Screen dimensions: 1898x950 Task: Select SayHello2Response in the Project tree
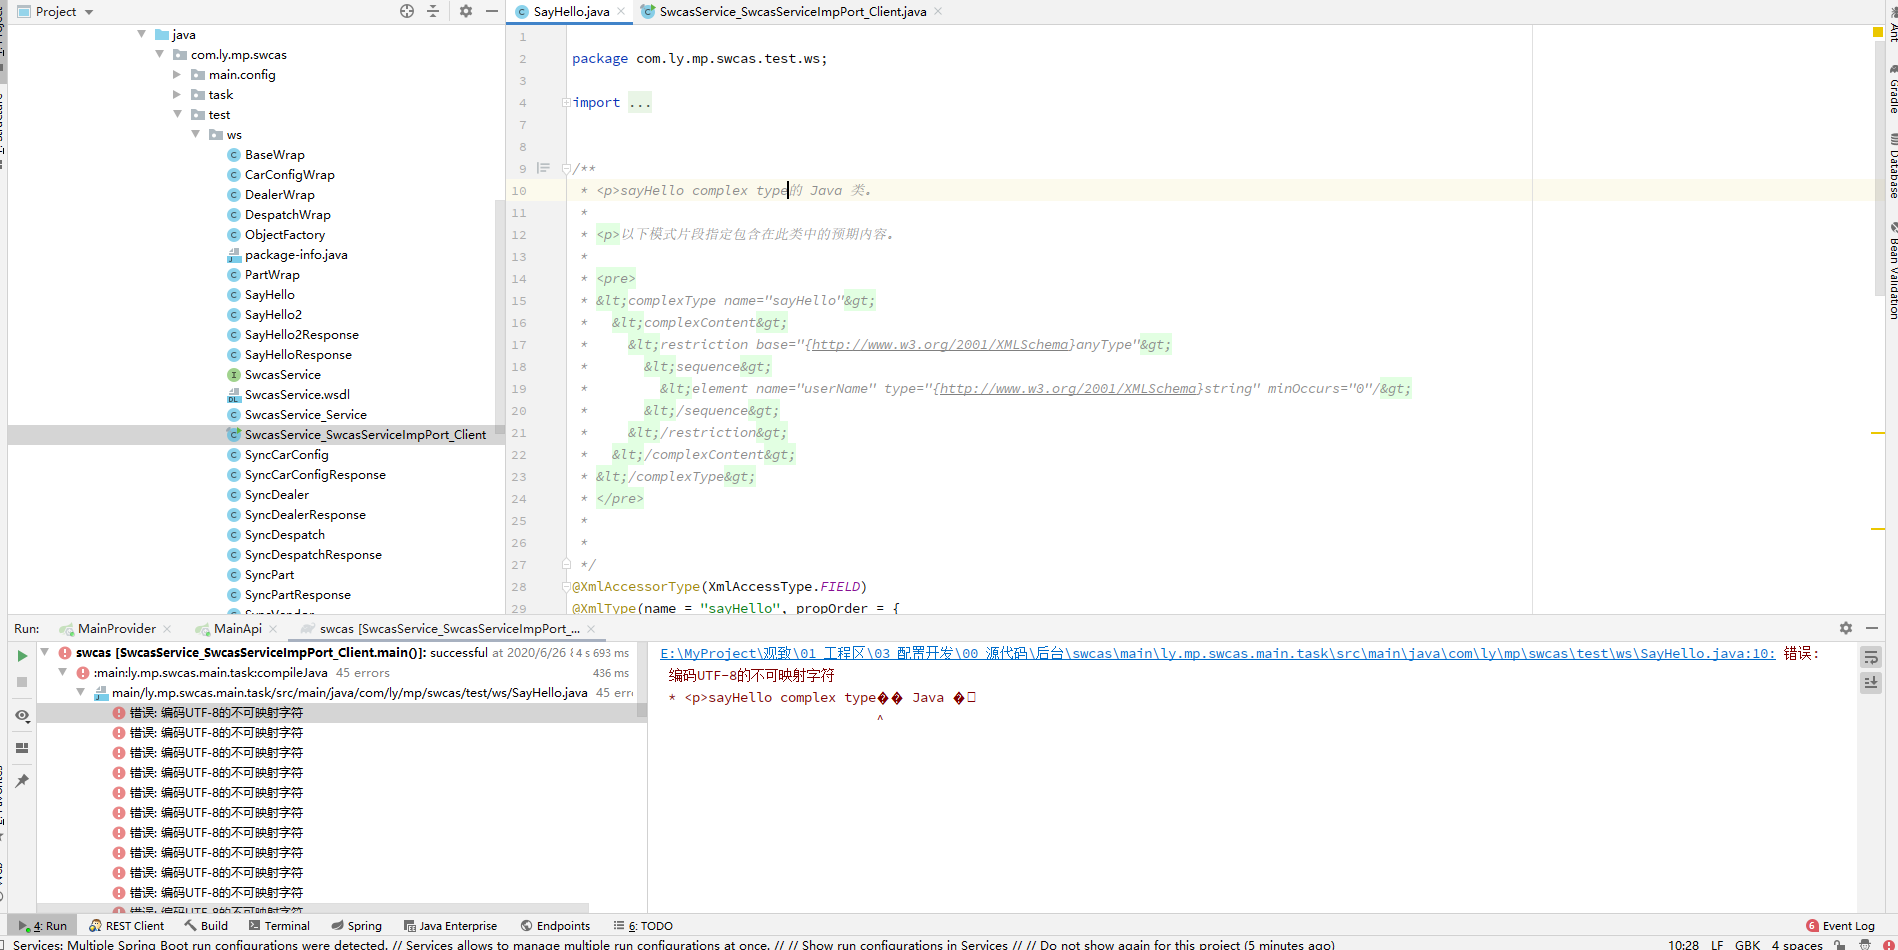click(301, 334)
